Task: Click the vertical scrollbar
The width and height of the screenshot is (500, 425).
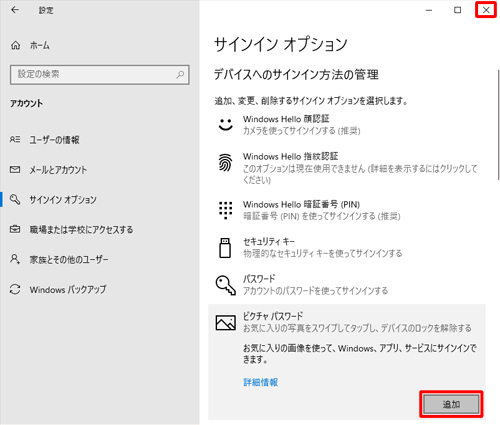Action: tap(498, 125)
